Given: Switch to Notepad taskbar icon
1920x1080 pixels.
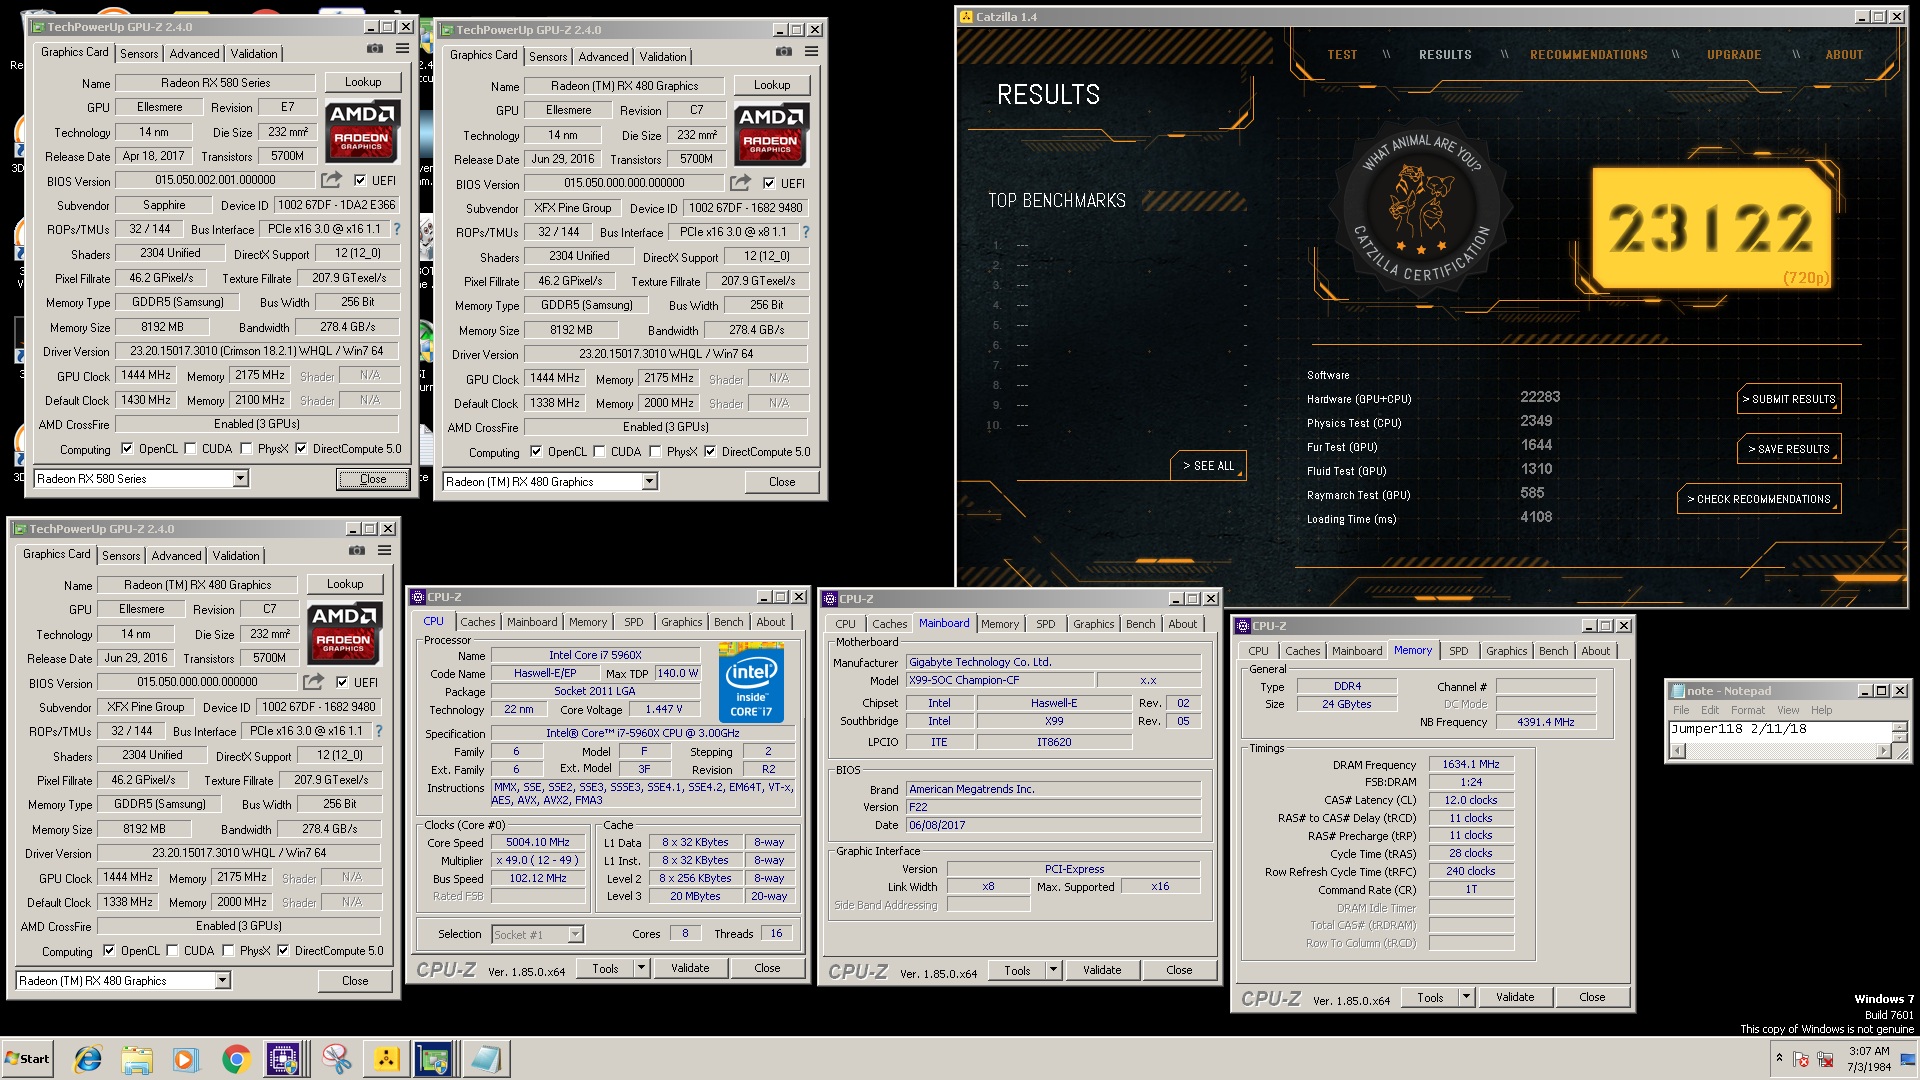Looking at the screenshot, I should pyautogui.click(x=486, y=1059).
